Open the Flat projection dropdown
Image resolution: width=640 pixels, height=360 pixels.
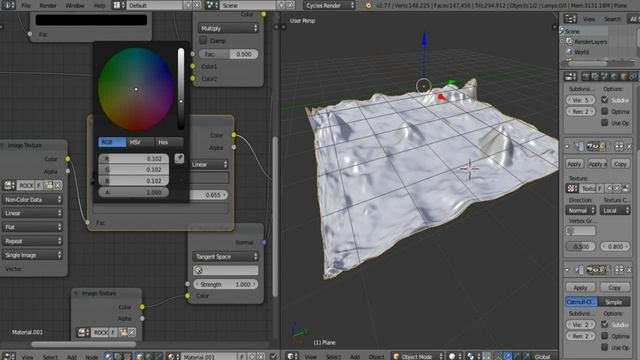(x=32, y=227)
